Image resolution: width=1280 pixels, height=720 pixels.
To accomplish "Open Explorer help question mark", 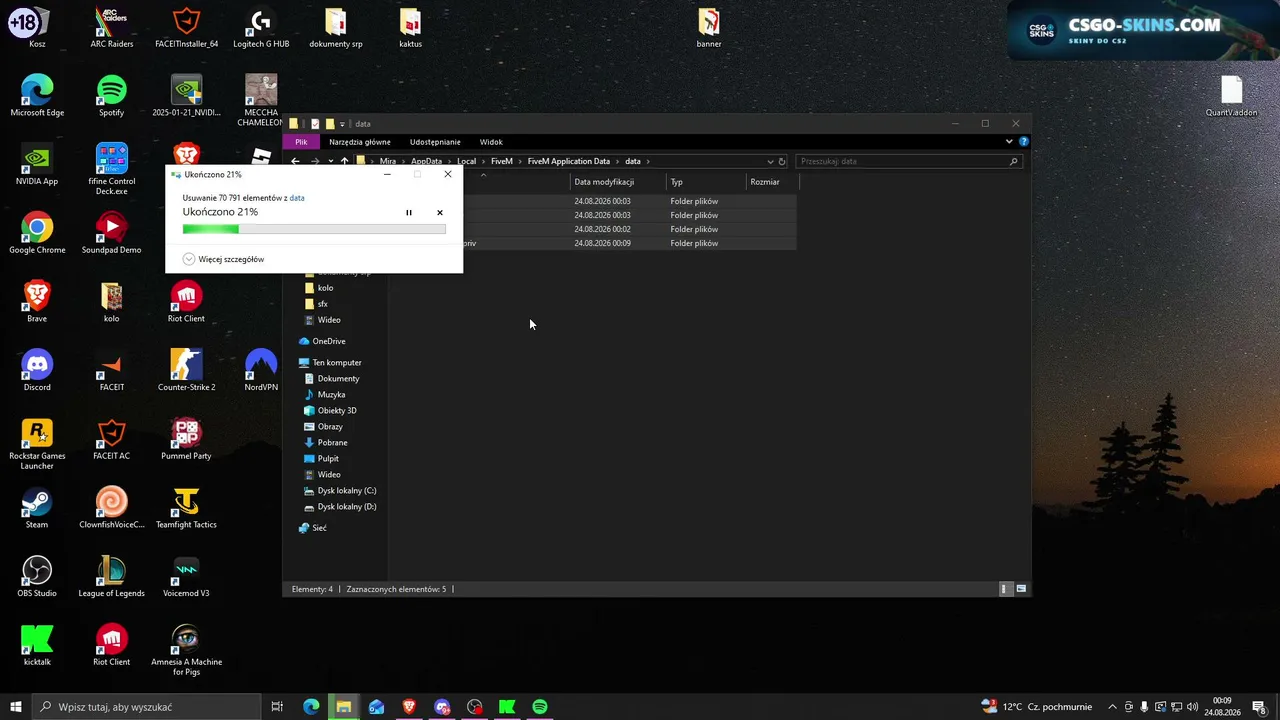I will (x=1023, y=142).
